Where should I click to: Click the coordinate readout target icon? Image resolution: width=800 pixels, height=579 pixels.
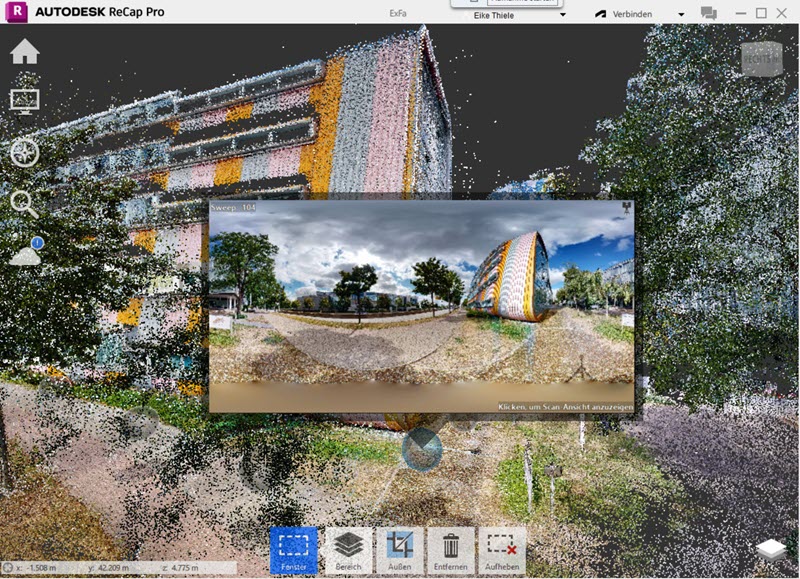pos(7,567)
